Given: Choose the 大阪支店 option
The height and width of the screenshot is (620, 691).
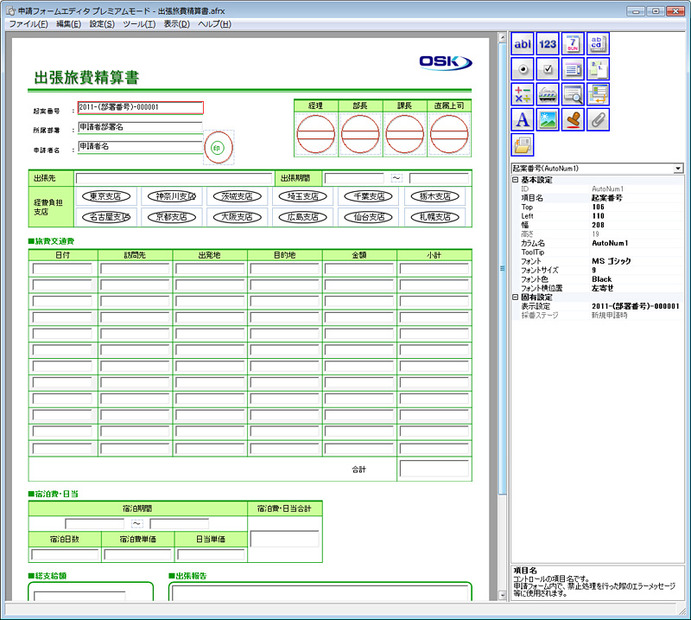Looking at the screenshot, I should (237, 217).
